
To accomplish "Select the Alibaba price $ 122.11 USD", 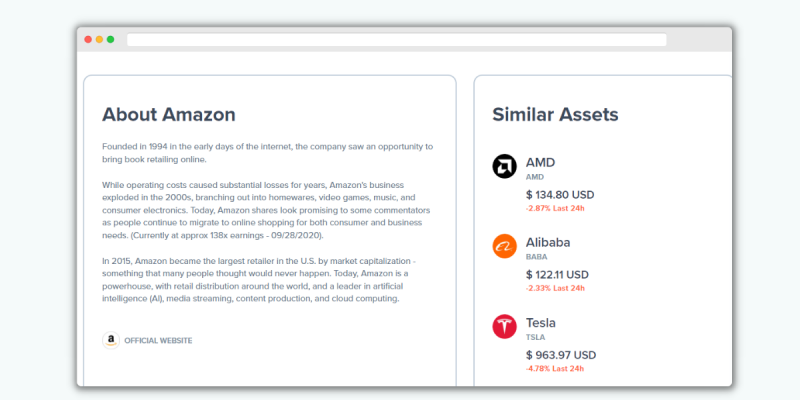I will coord(557,274).
